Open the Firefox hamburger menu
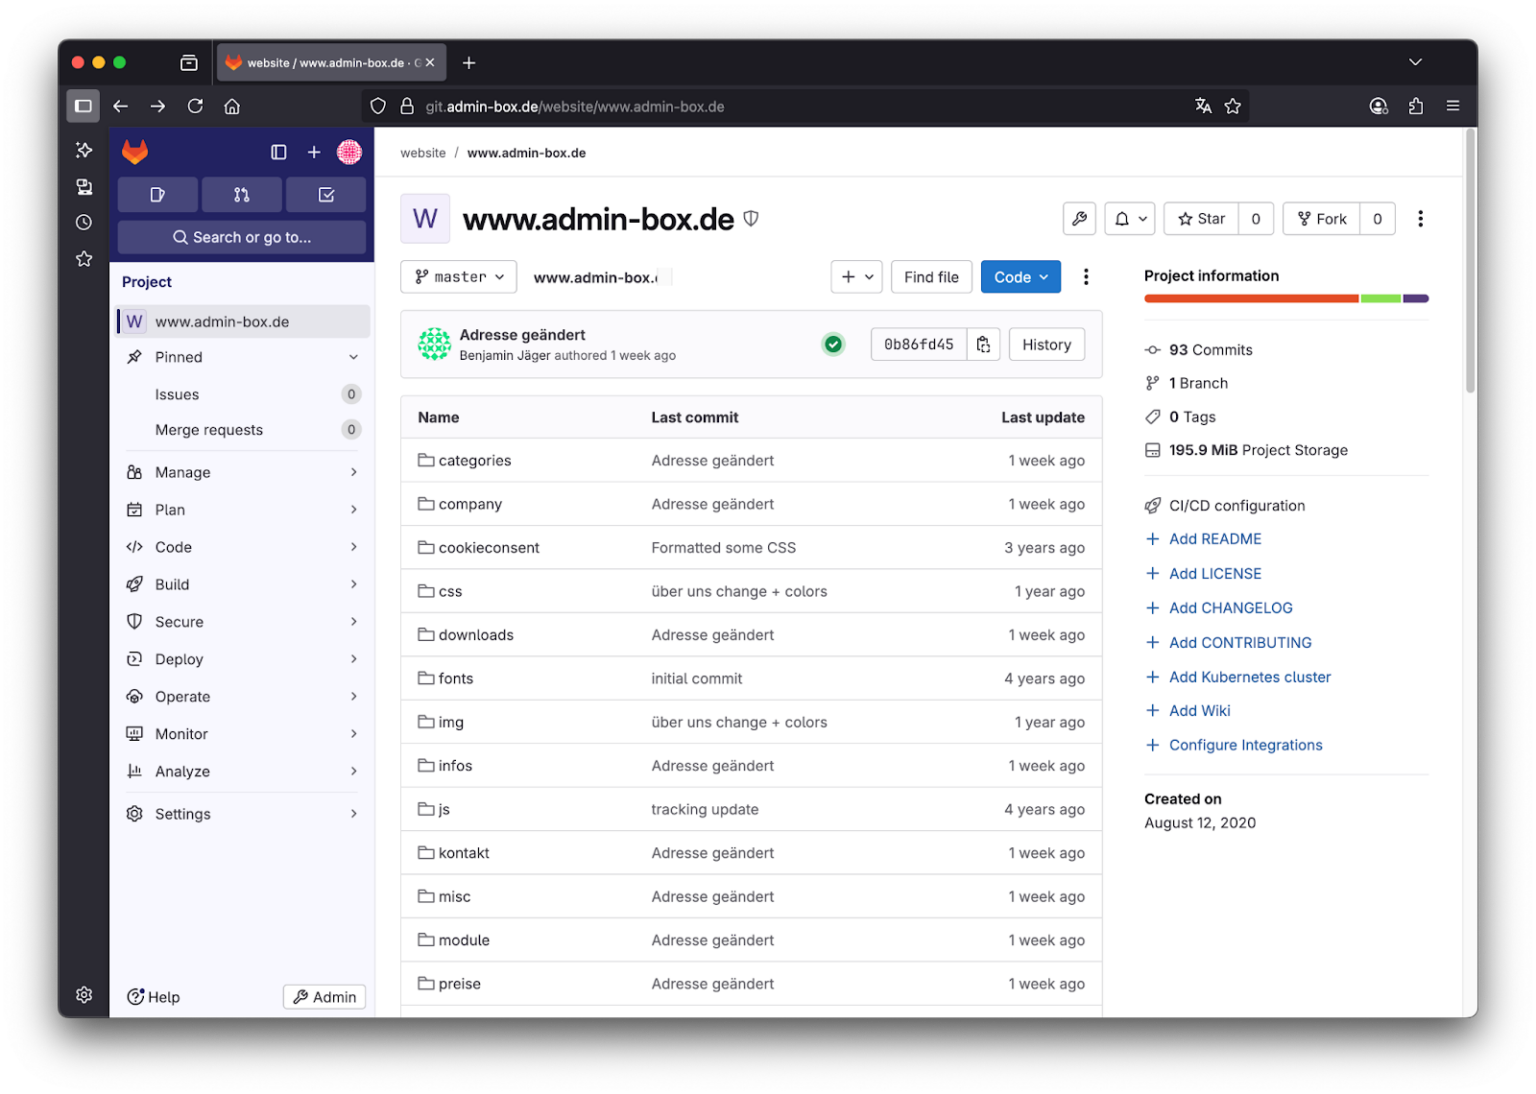1536x1094 pixels. click(x=1453, y=106)
